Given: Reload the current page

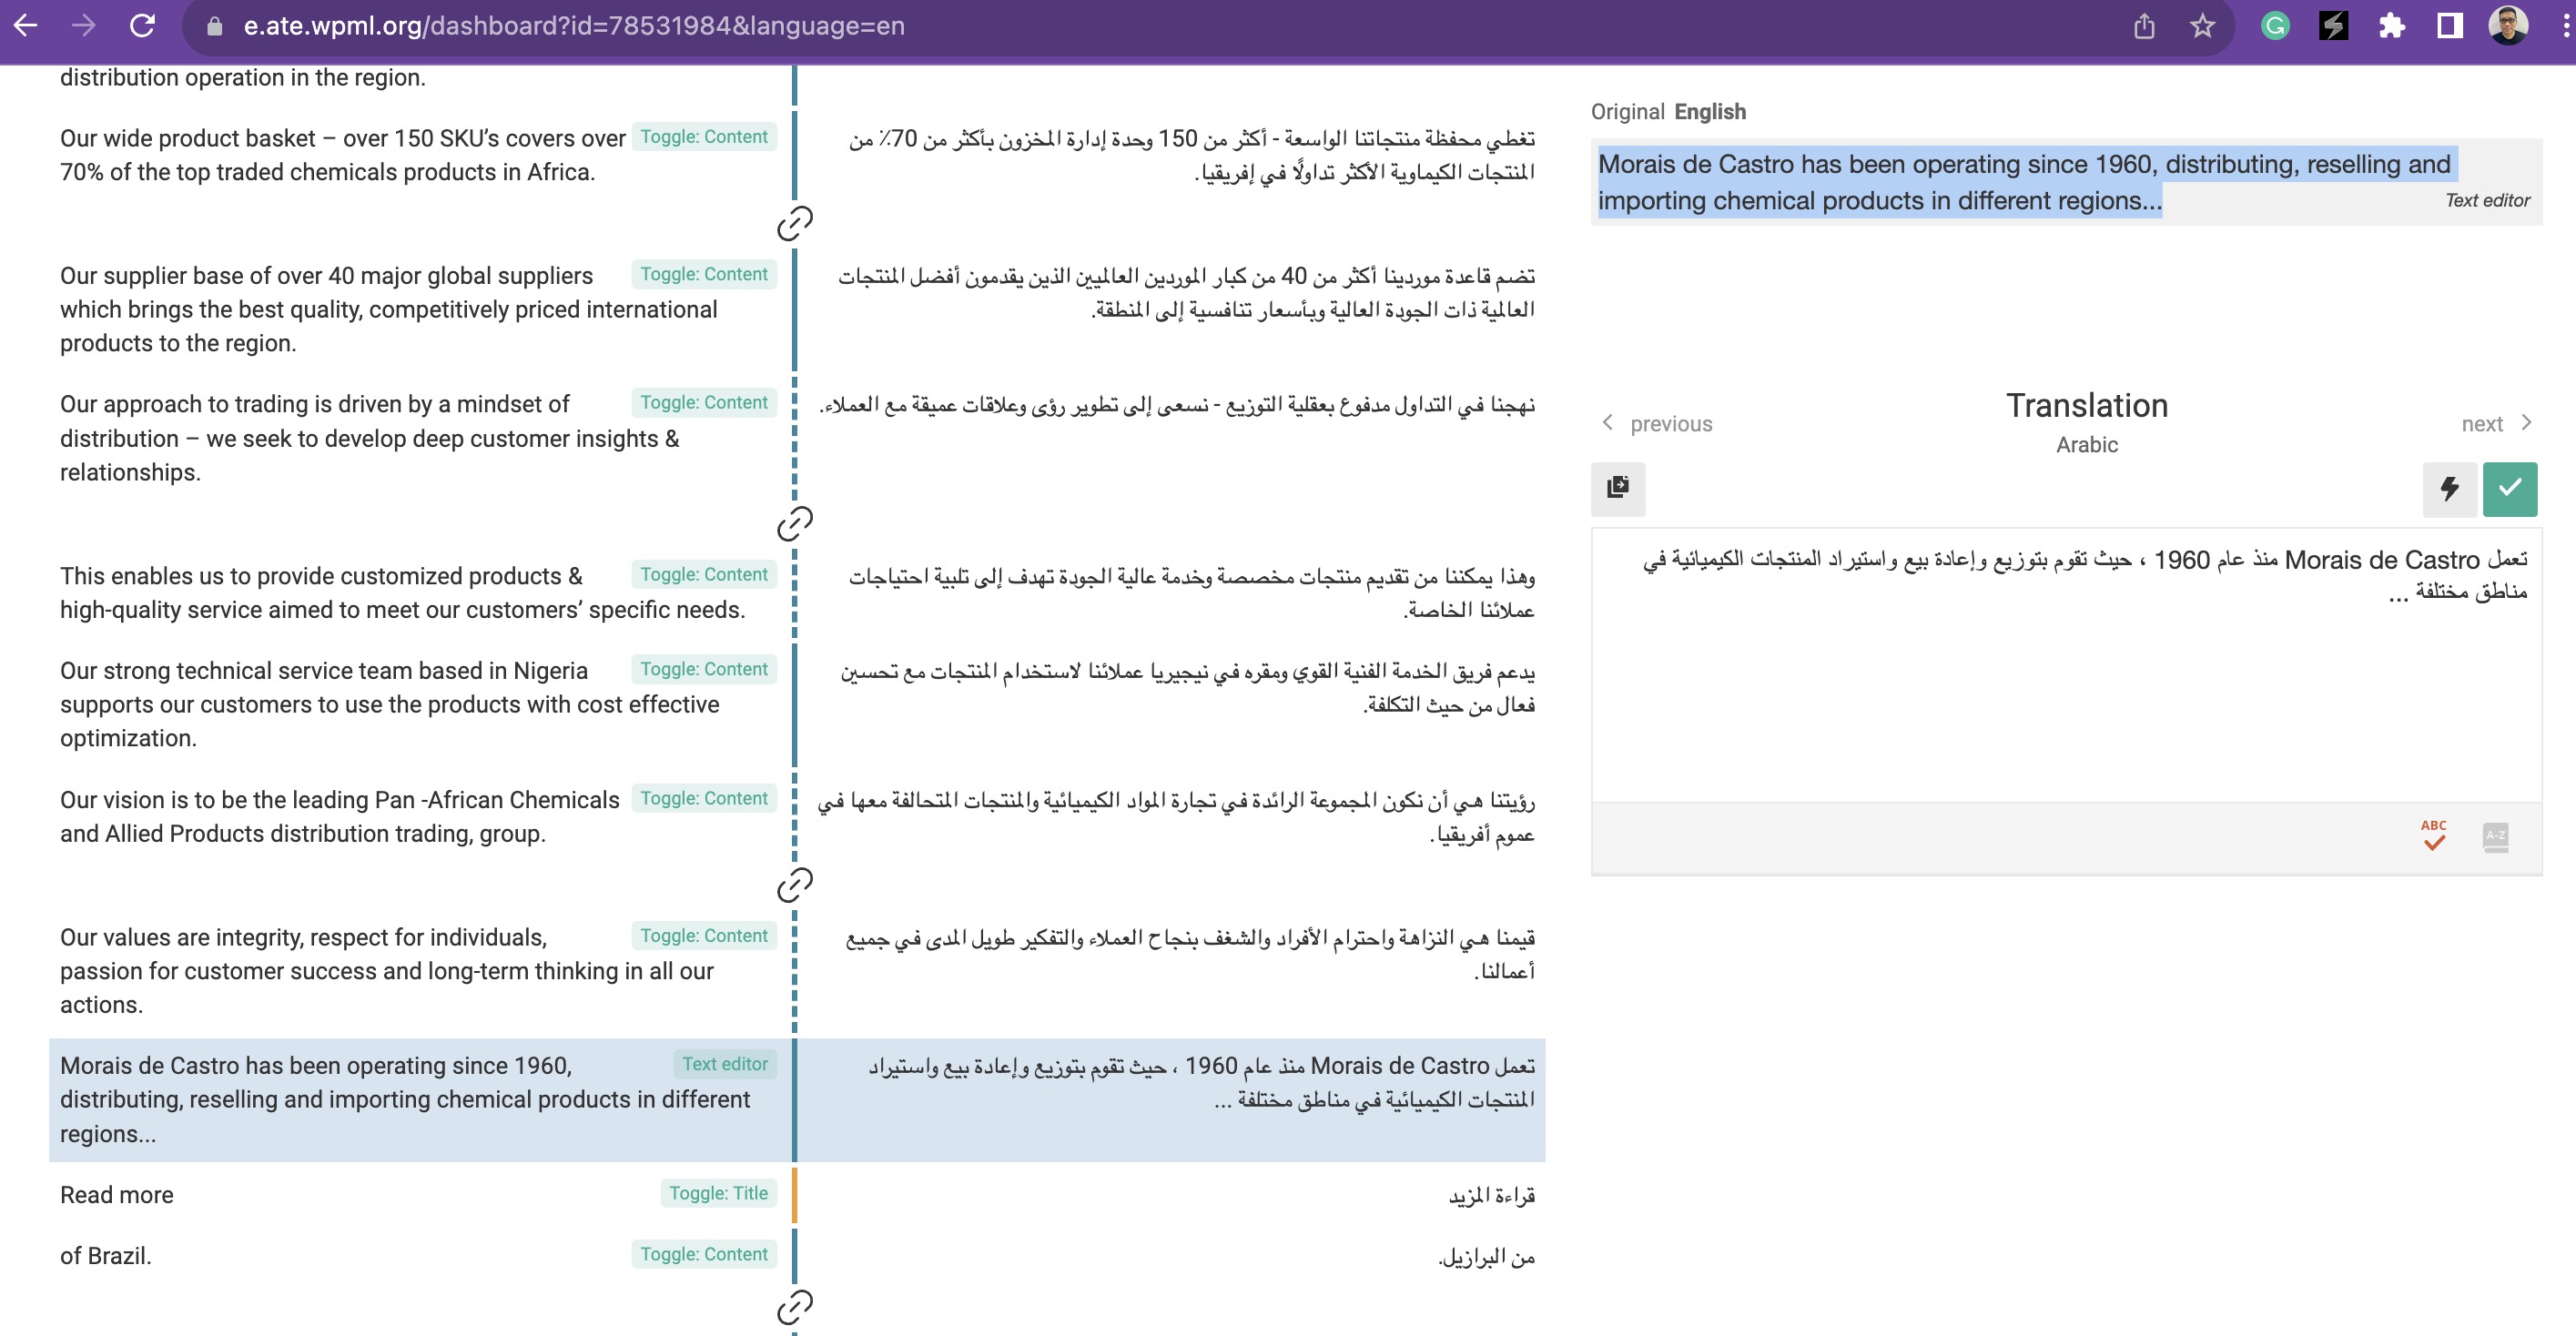Looking at the screenshot, I should click(x=143, y=26).
